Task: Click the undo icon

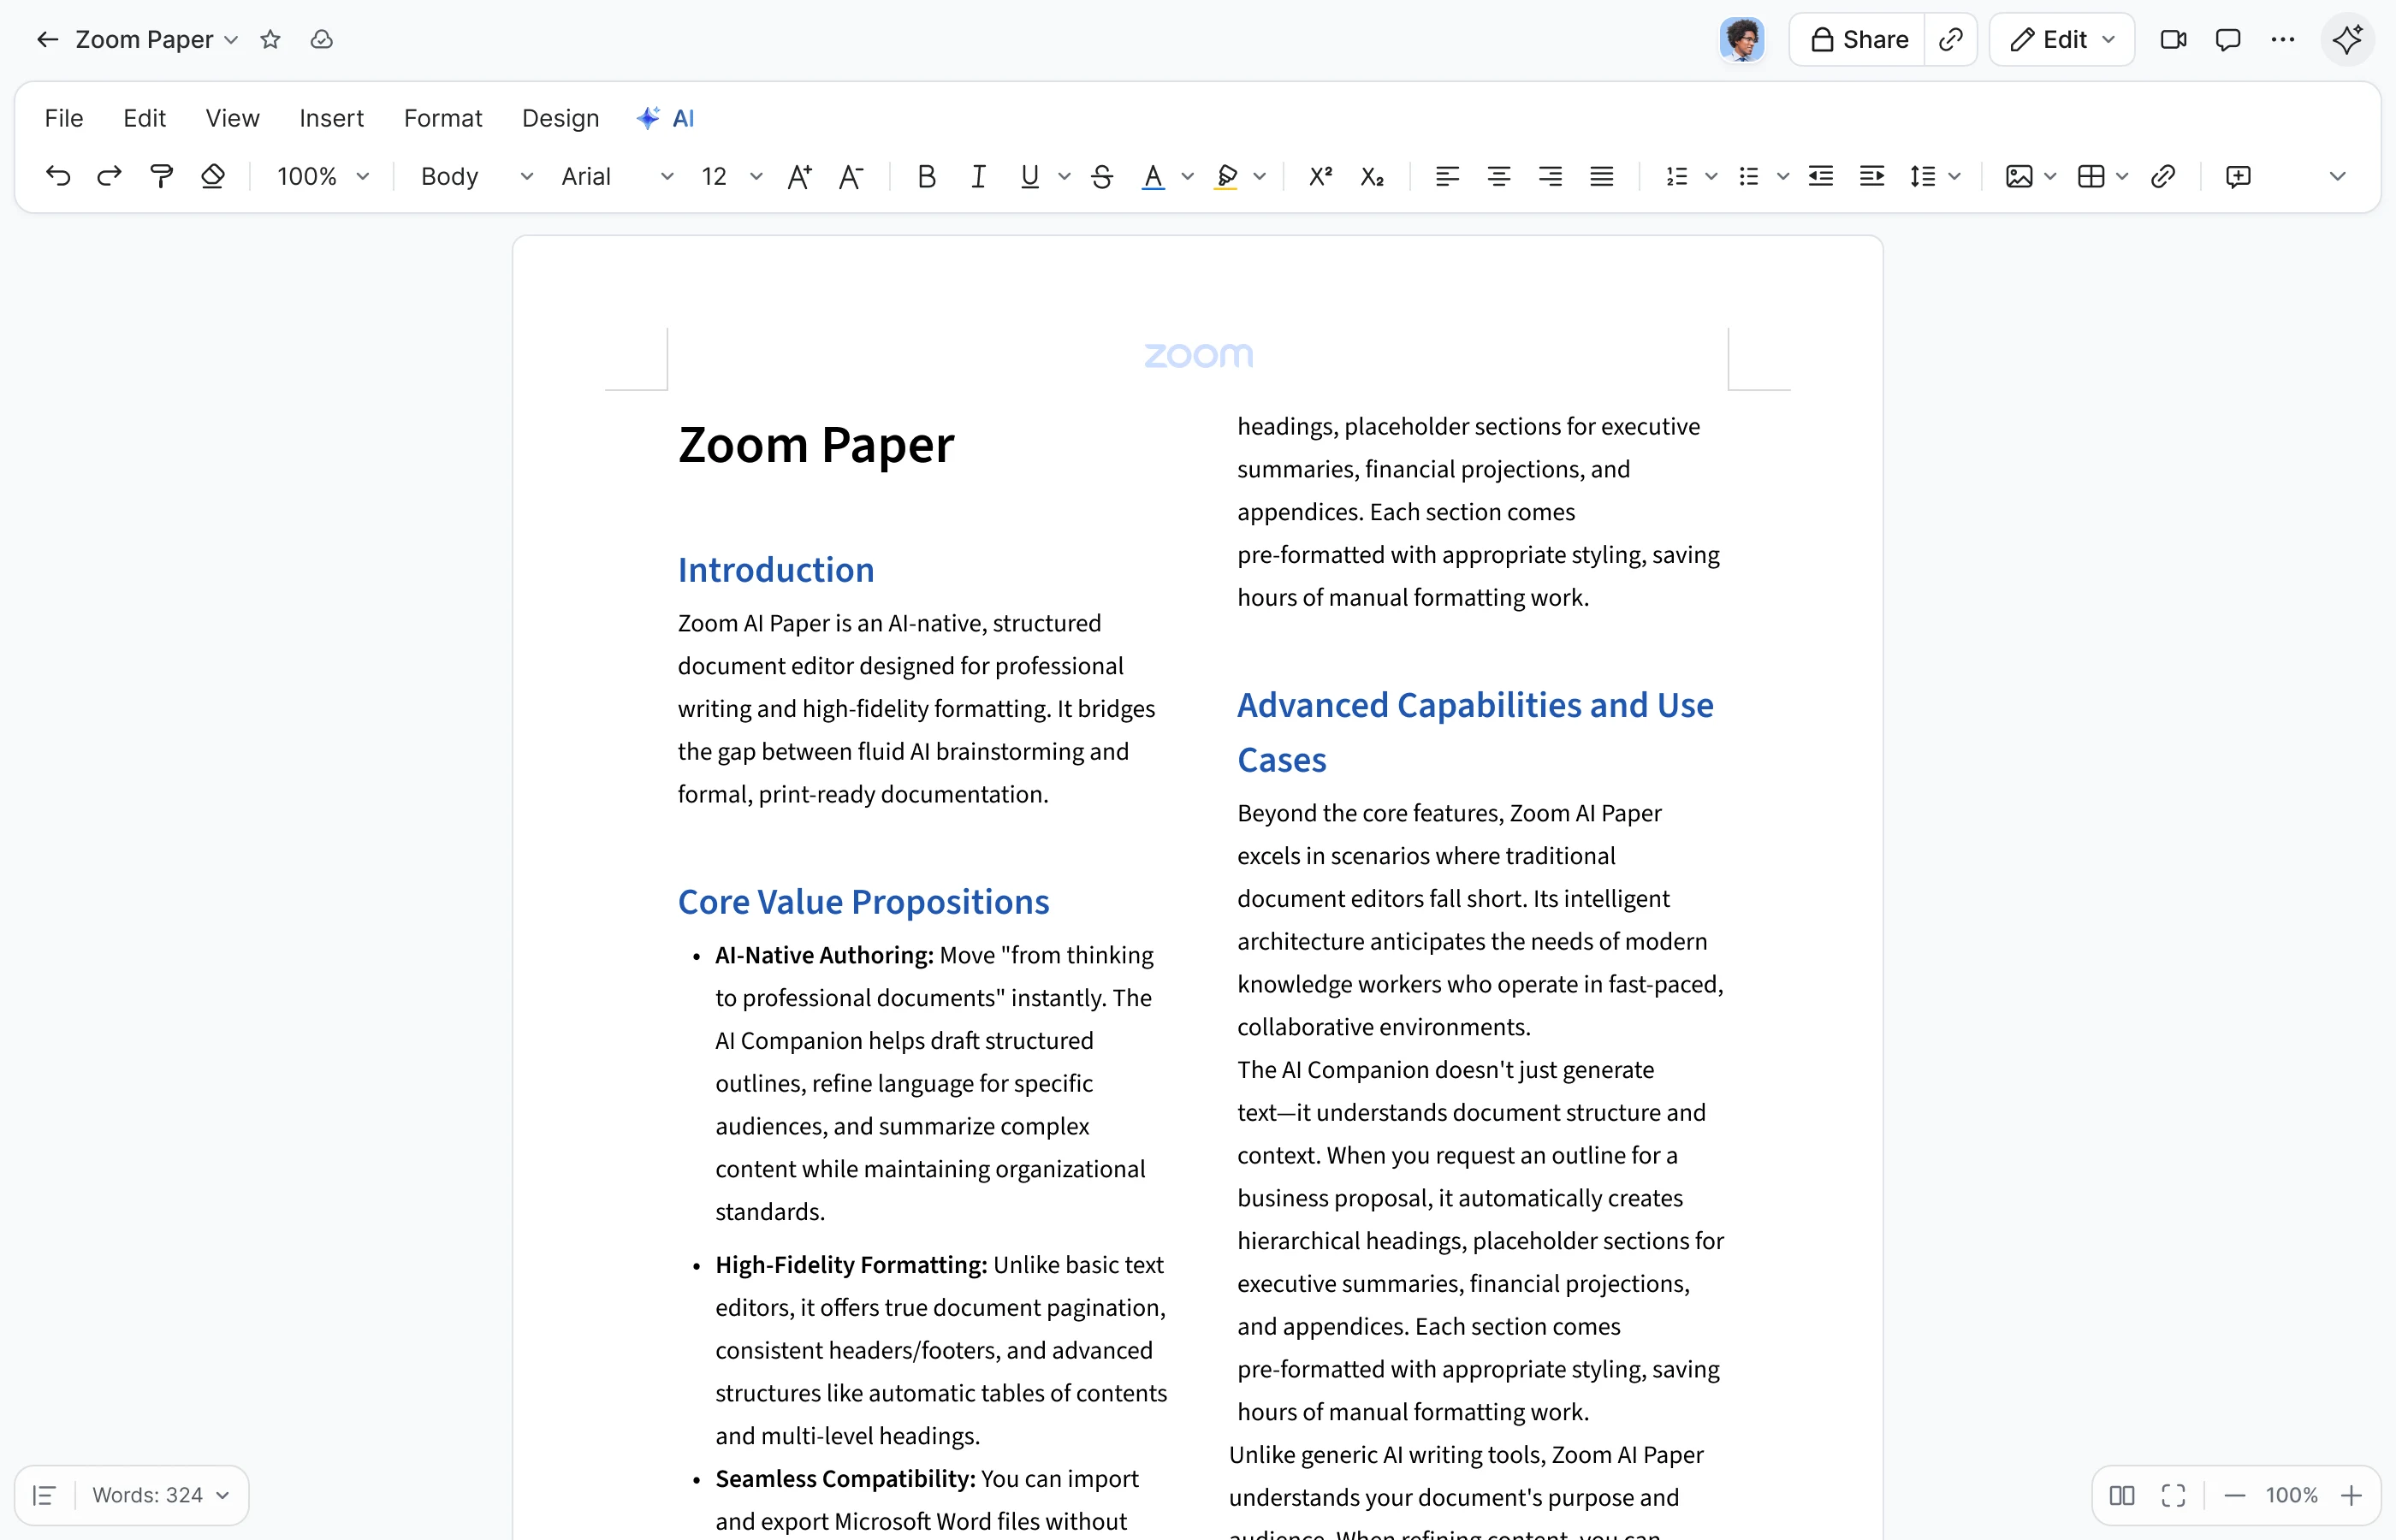Action: click(58, 176)
